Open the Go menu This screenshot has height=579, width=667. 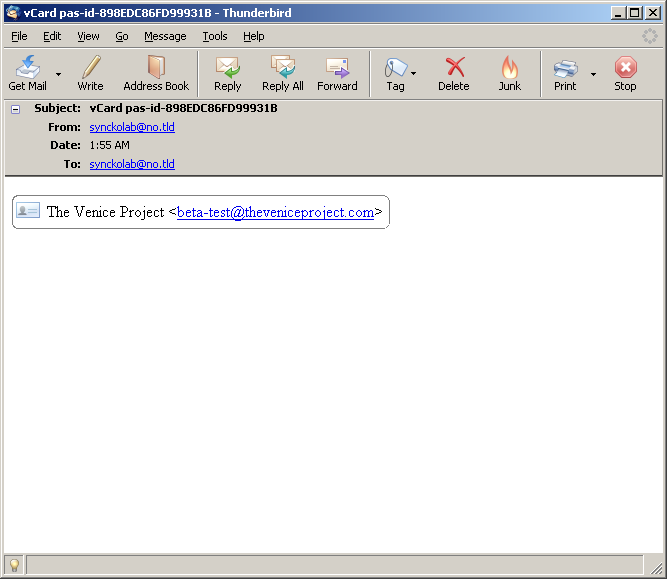coord(122,36)
